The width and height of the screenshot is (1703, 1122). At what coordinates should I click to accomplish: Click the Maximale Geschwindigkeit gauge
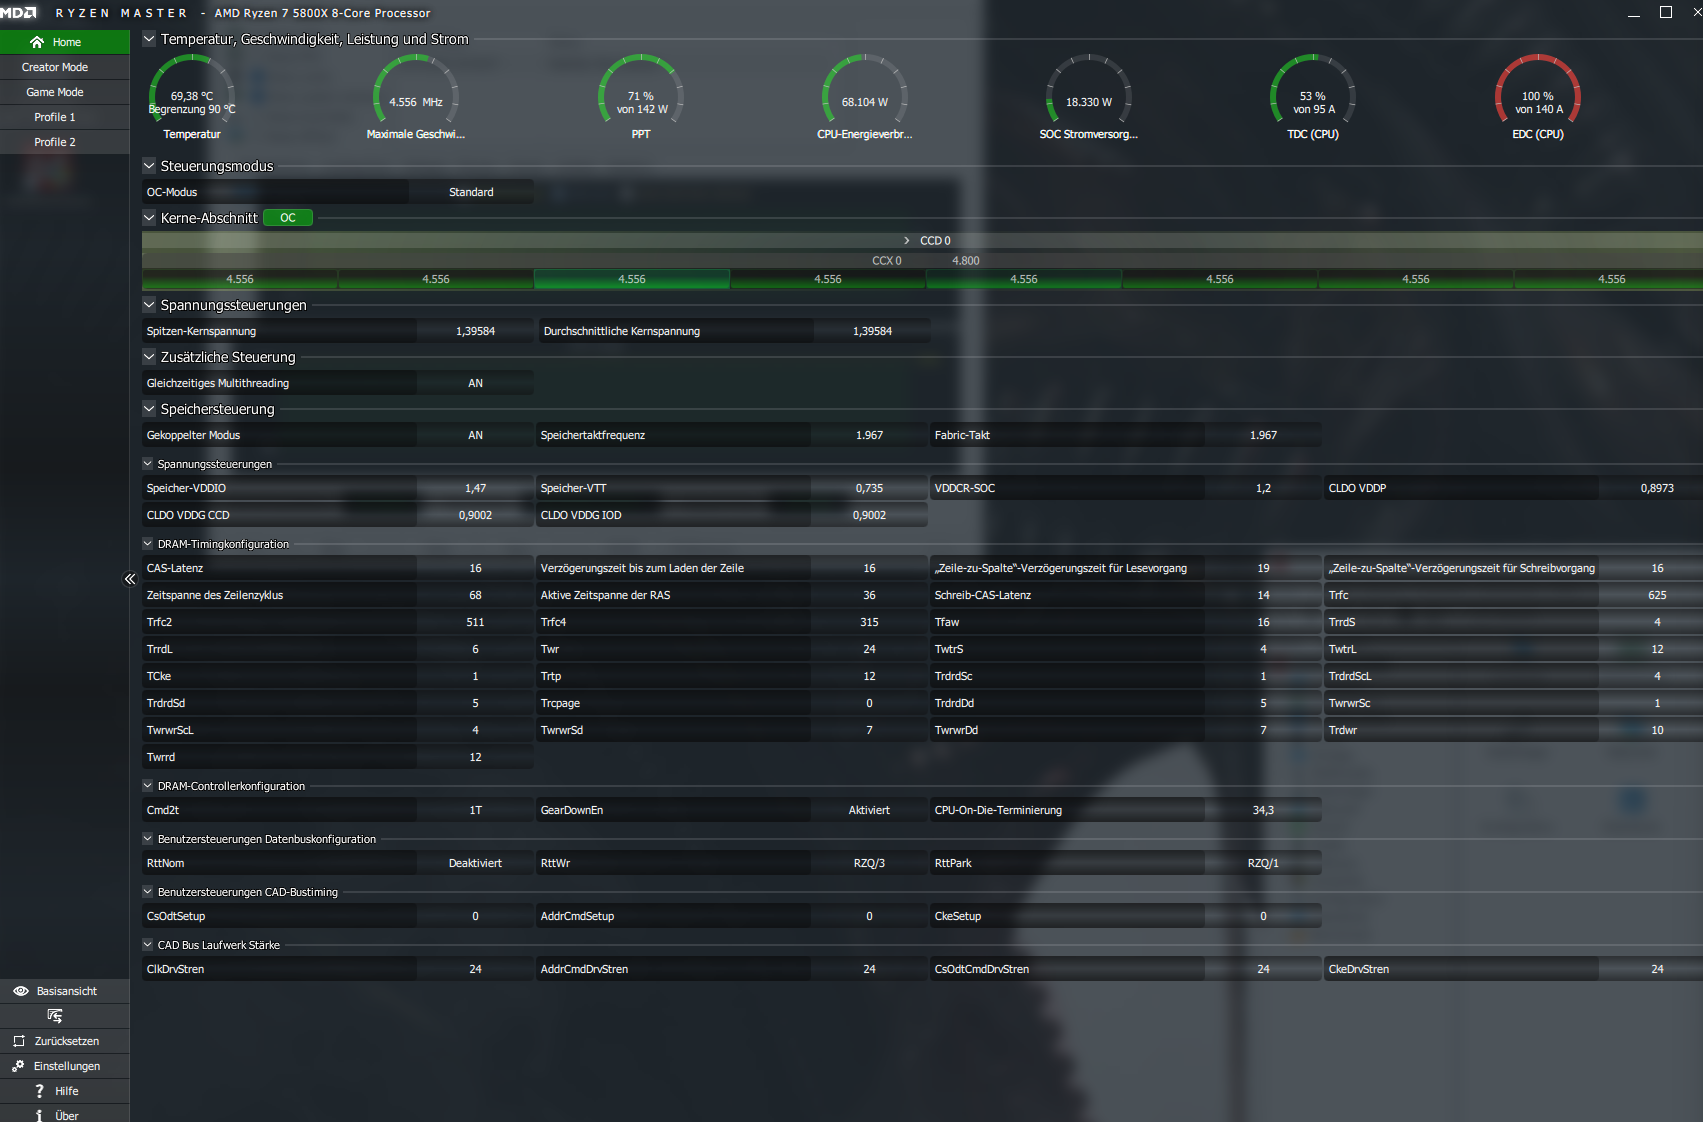[416, 89]
